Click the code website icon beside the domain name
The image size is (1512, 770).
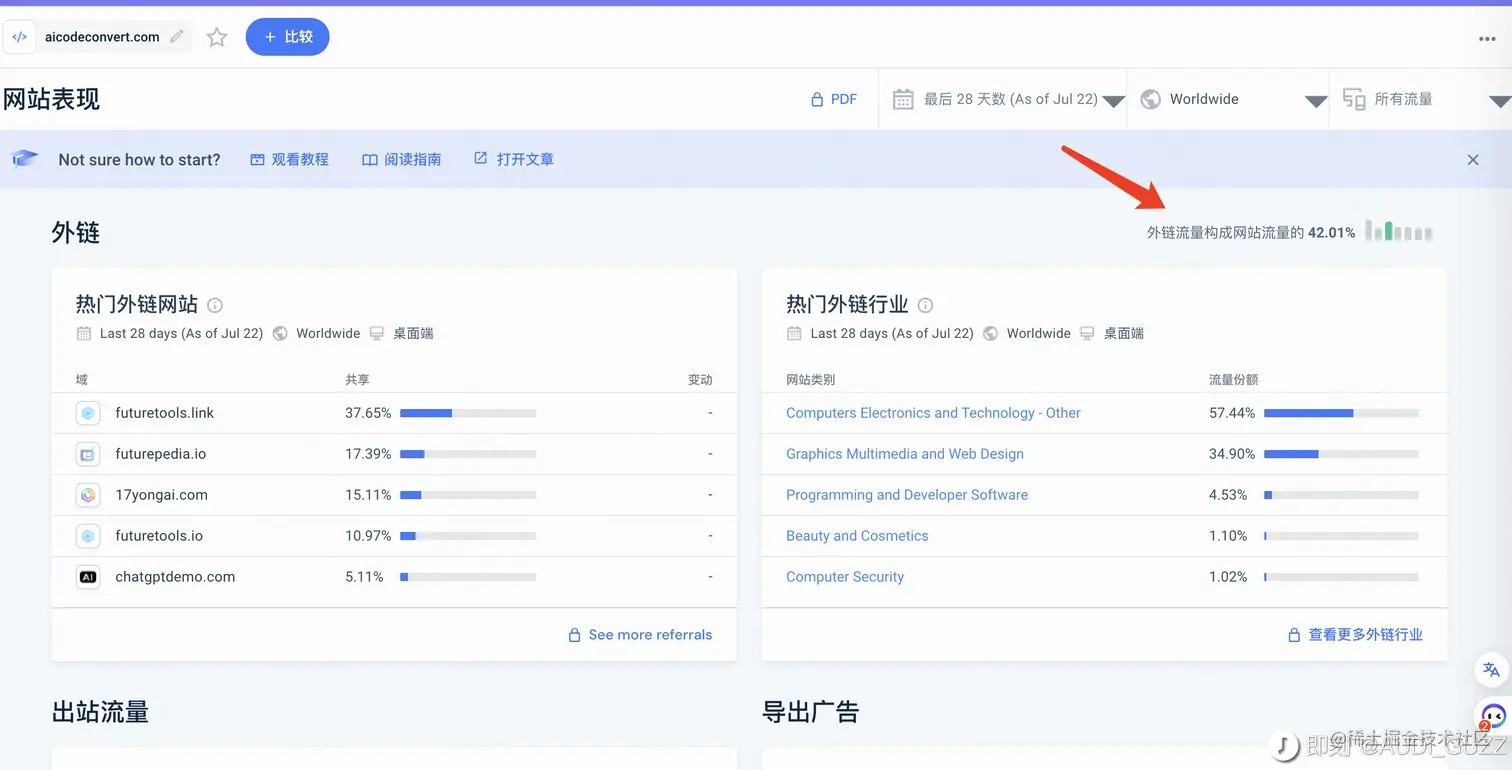pyautogui.click(x=19, y=36)
